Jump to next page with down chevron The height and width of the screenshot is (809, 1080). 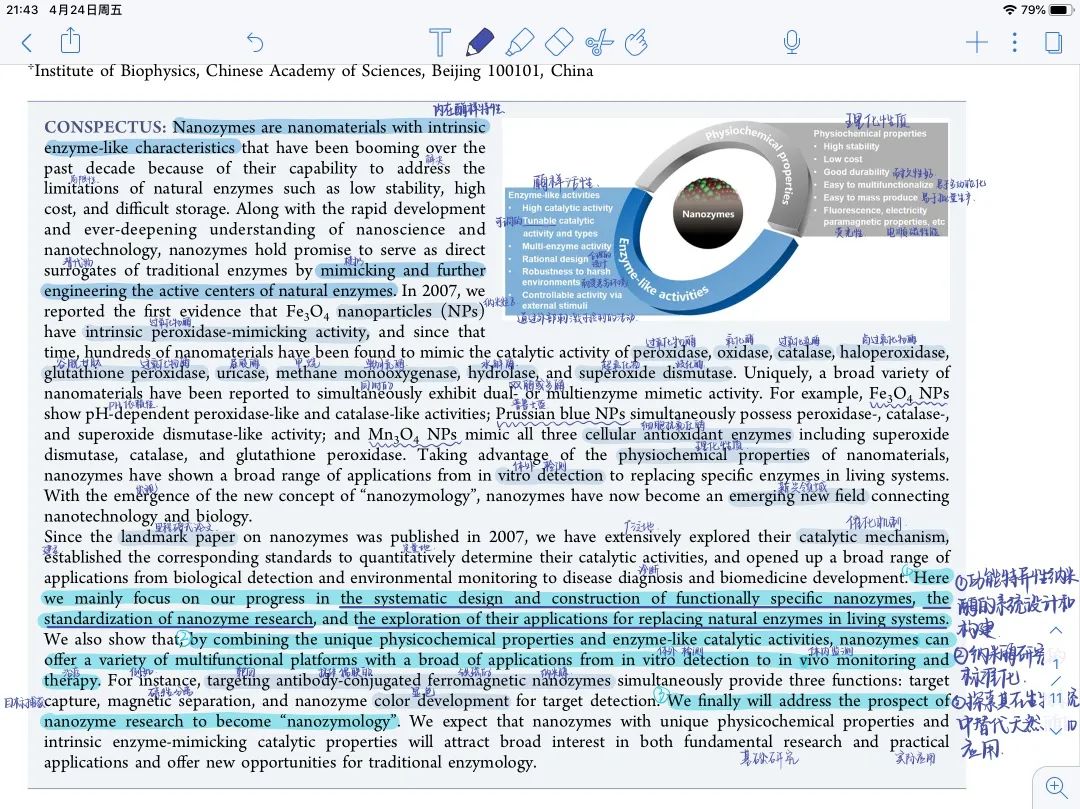[x=1055, y=730]
